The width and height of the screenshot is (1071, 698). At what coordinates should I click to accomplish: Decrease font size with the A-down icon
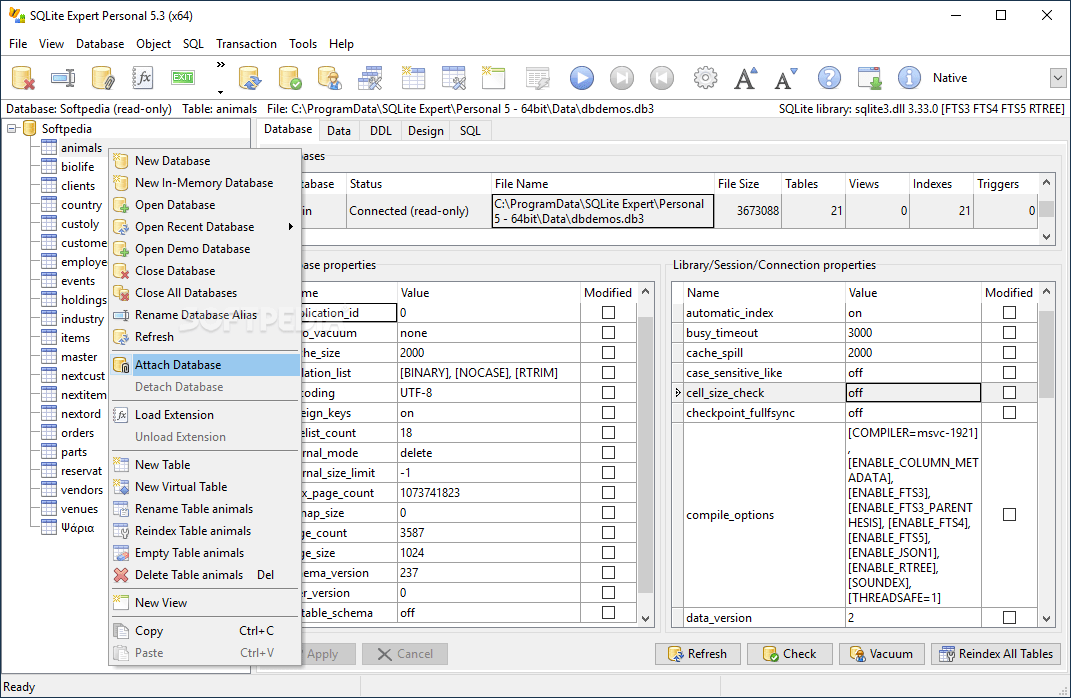click(x=786, y=78)
